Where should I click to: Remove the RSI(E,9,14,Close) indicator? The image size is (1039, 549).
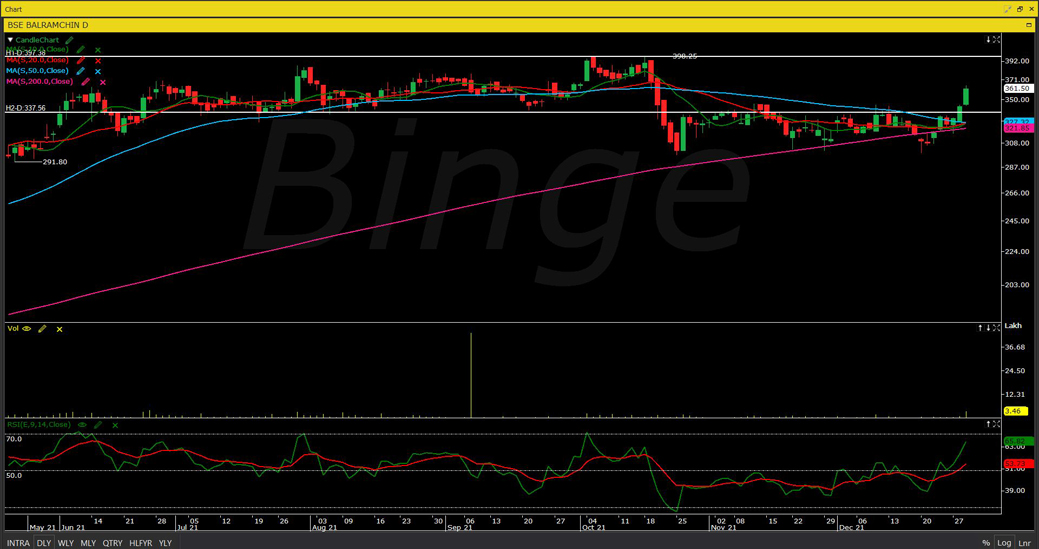point(115,425)
